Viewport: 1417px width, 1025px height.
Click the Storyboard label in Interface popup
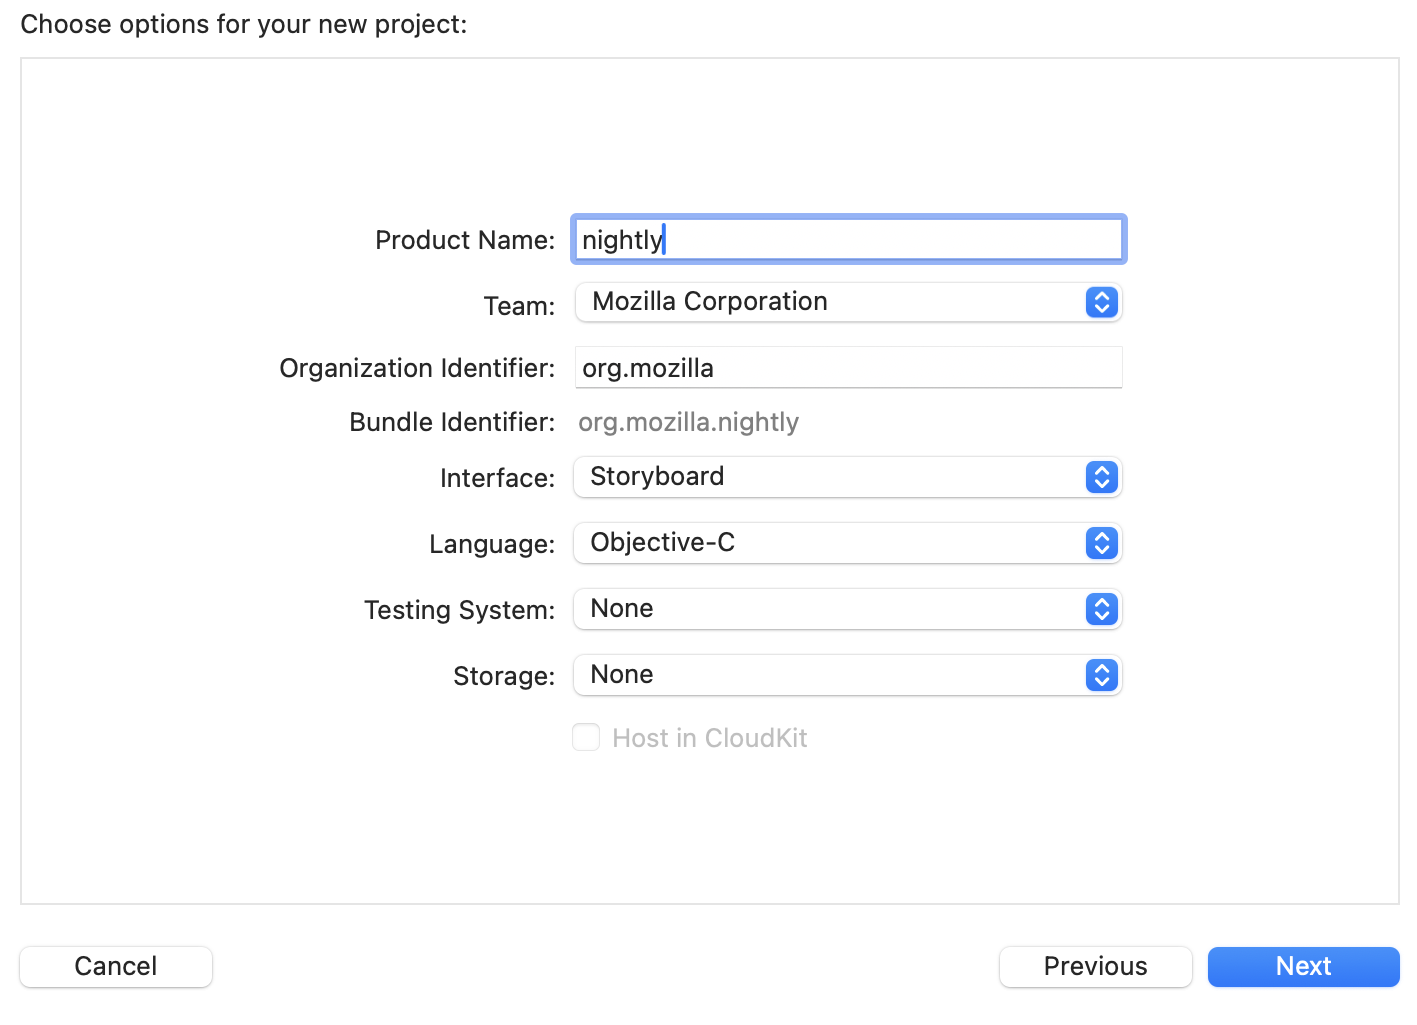pos(657,477)
